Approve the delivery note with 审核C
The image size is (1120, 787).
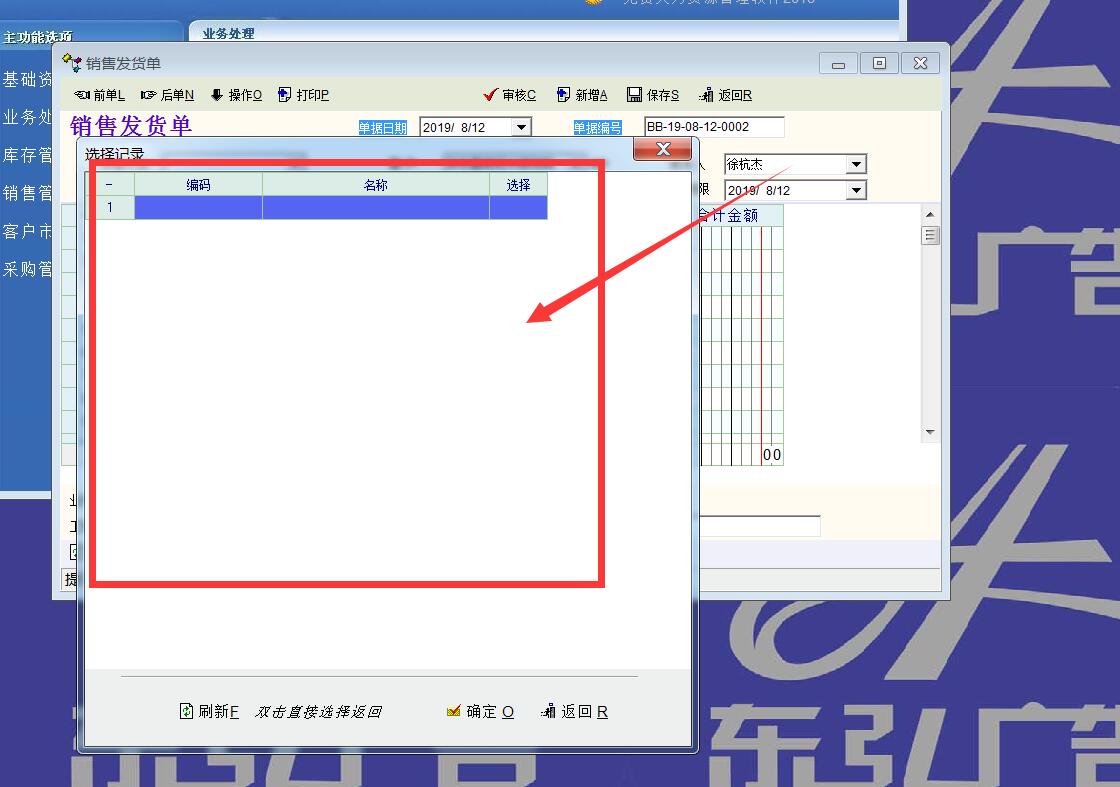[510, 95]
